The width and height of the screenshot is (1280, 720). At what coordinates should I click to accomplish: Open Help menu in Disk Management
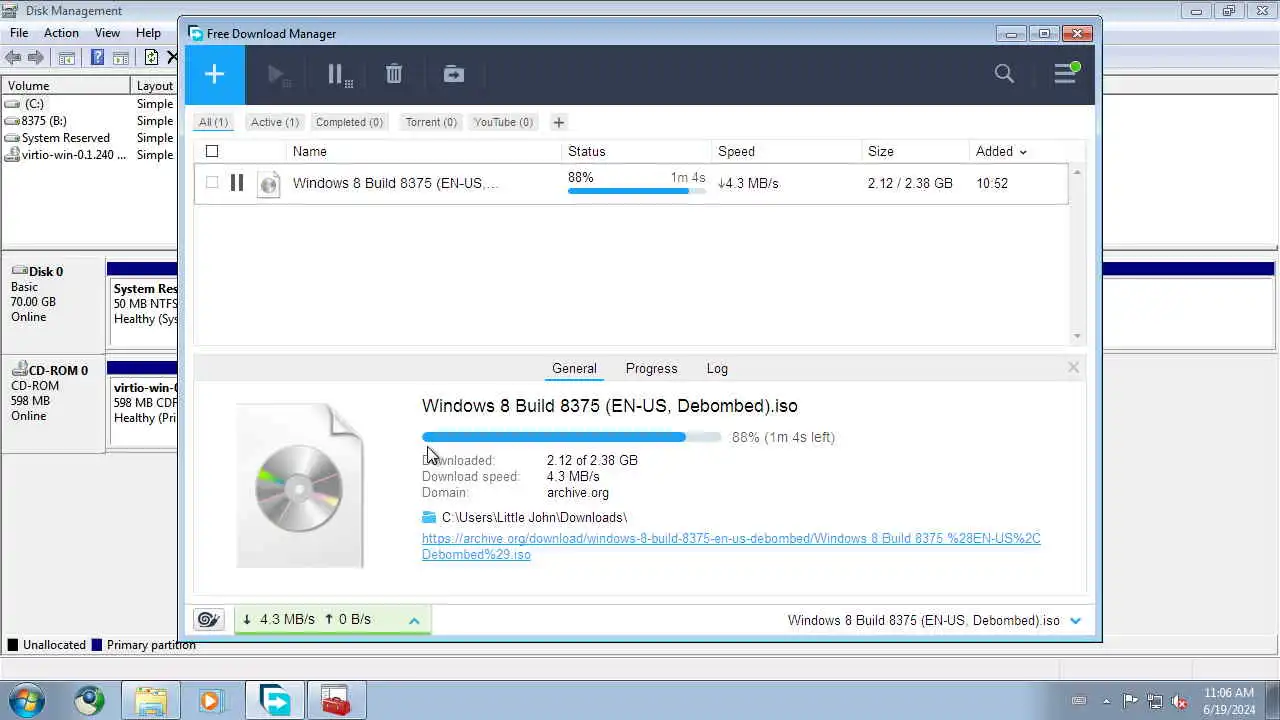pos(148,33)
